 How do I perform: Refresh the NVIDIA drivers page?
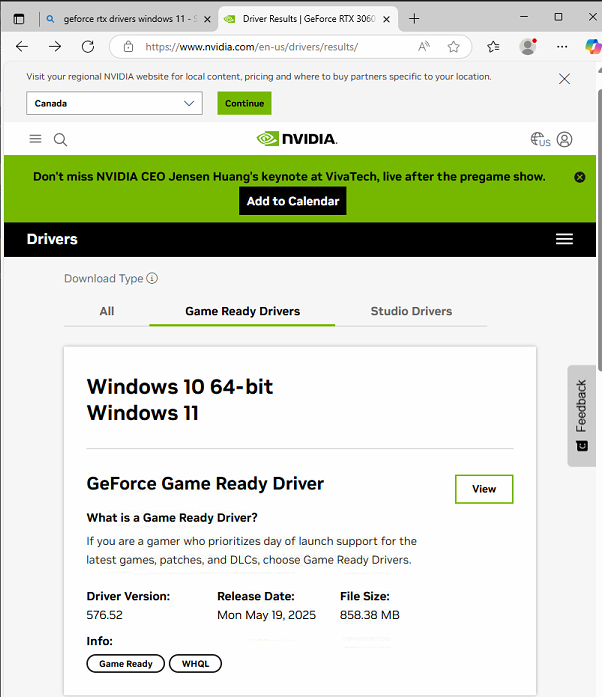[88, 46]
